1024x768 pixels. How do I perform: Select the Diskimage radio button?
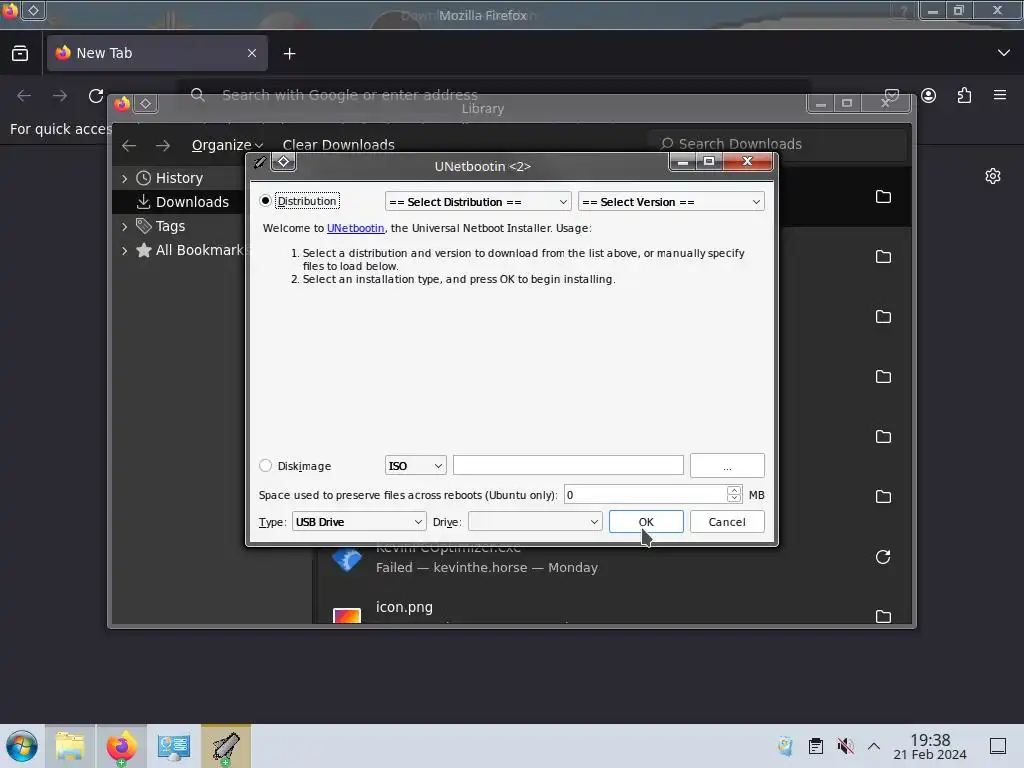265,466
